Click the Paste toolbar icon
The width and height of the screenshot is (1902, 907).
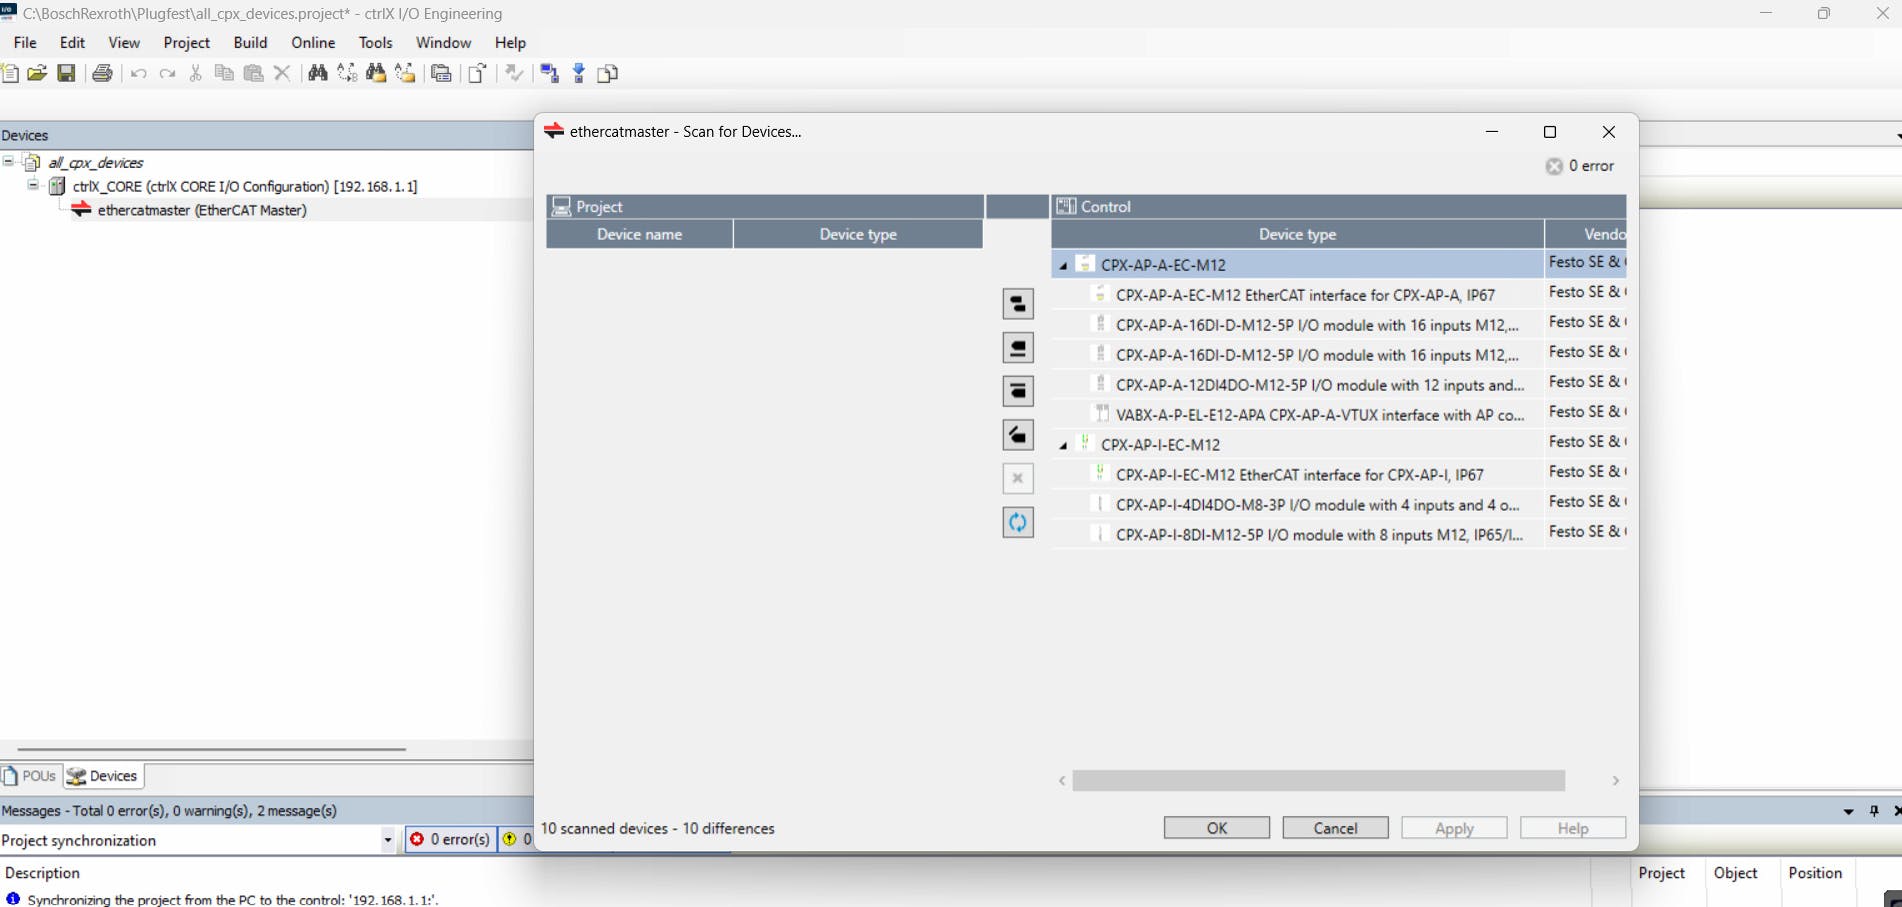coord(254,73)
